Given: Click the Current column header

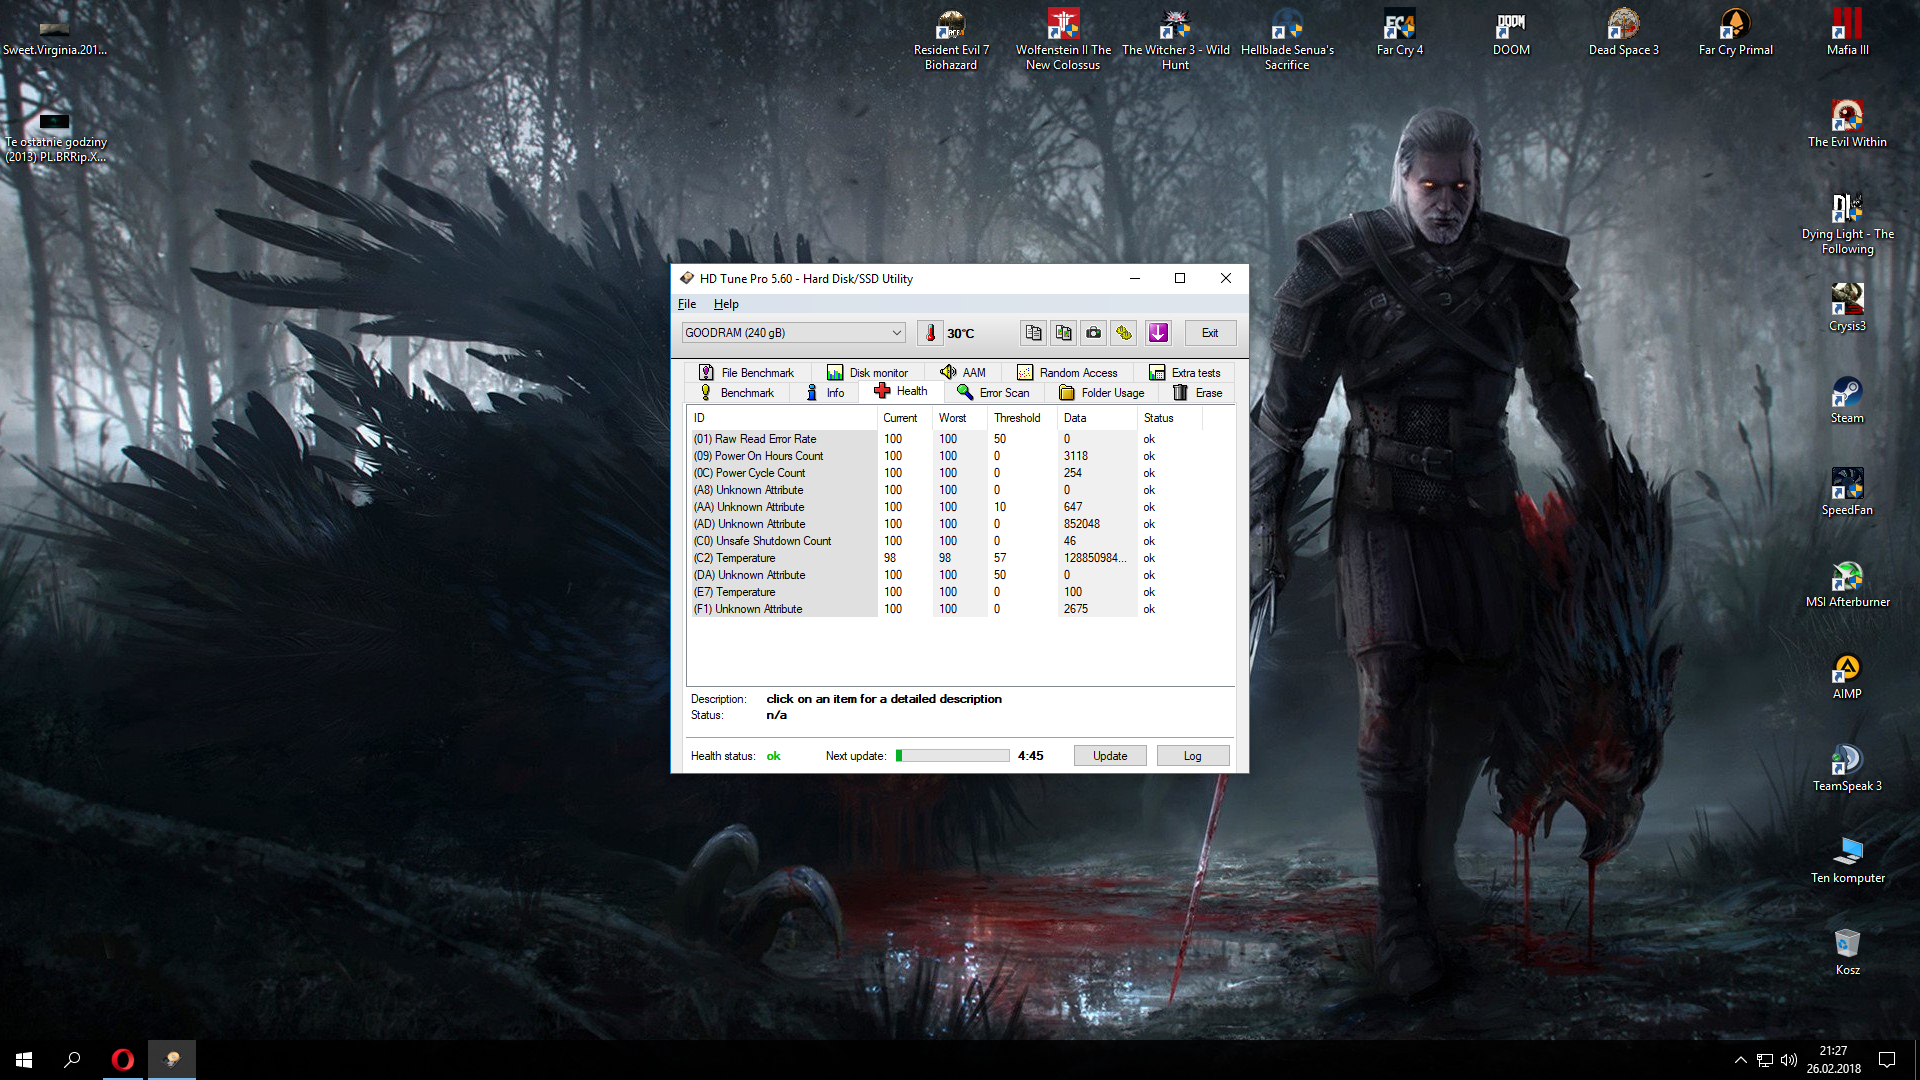Looking at the screenshot, I should (904, 418).
